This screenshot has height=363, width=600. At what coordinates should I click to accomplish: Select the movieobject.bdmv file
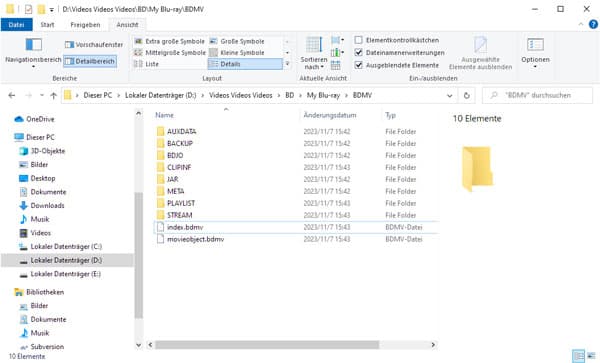[x=196, y=239]
